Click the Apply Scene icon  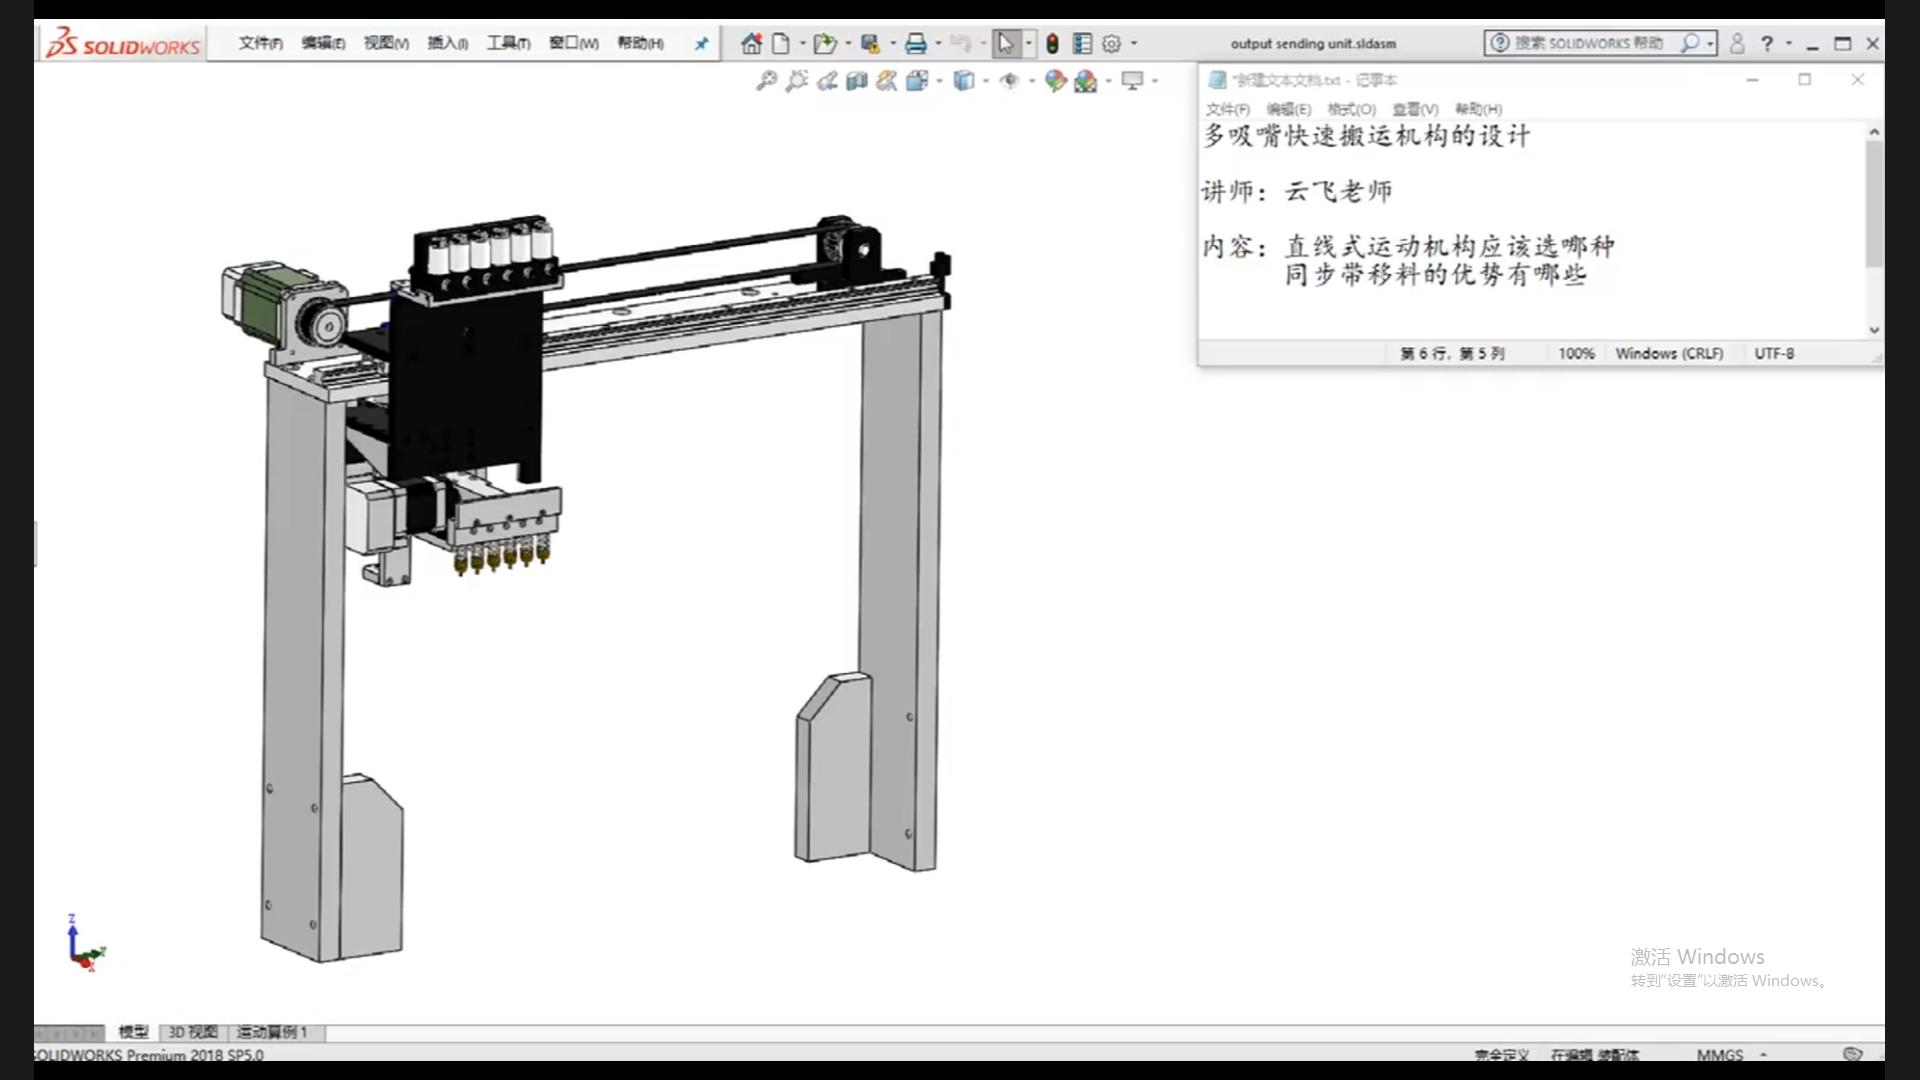pyautogui.click(x=1085, y=81)
